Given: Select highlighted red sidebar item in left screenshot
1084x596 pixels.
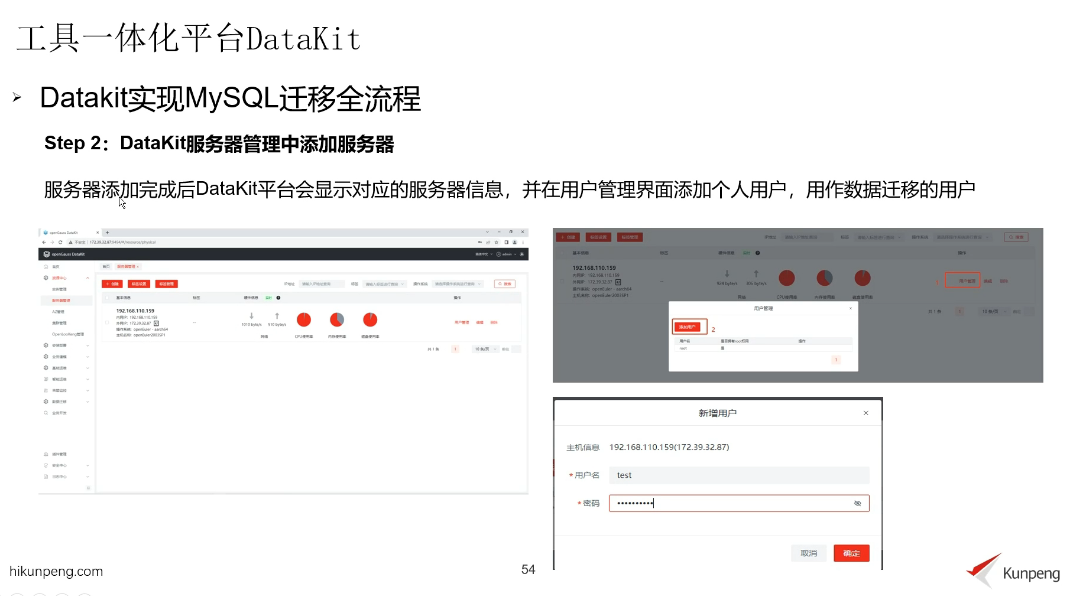Looking at the screenshot, I should pyautogui.click(x=66, y=301).
